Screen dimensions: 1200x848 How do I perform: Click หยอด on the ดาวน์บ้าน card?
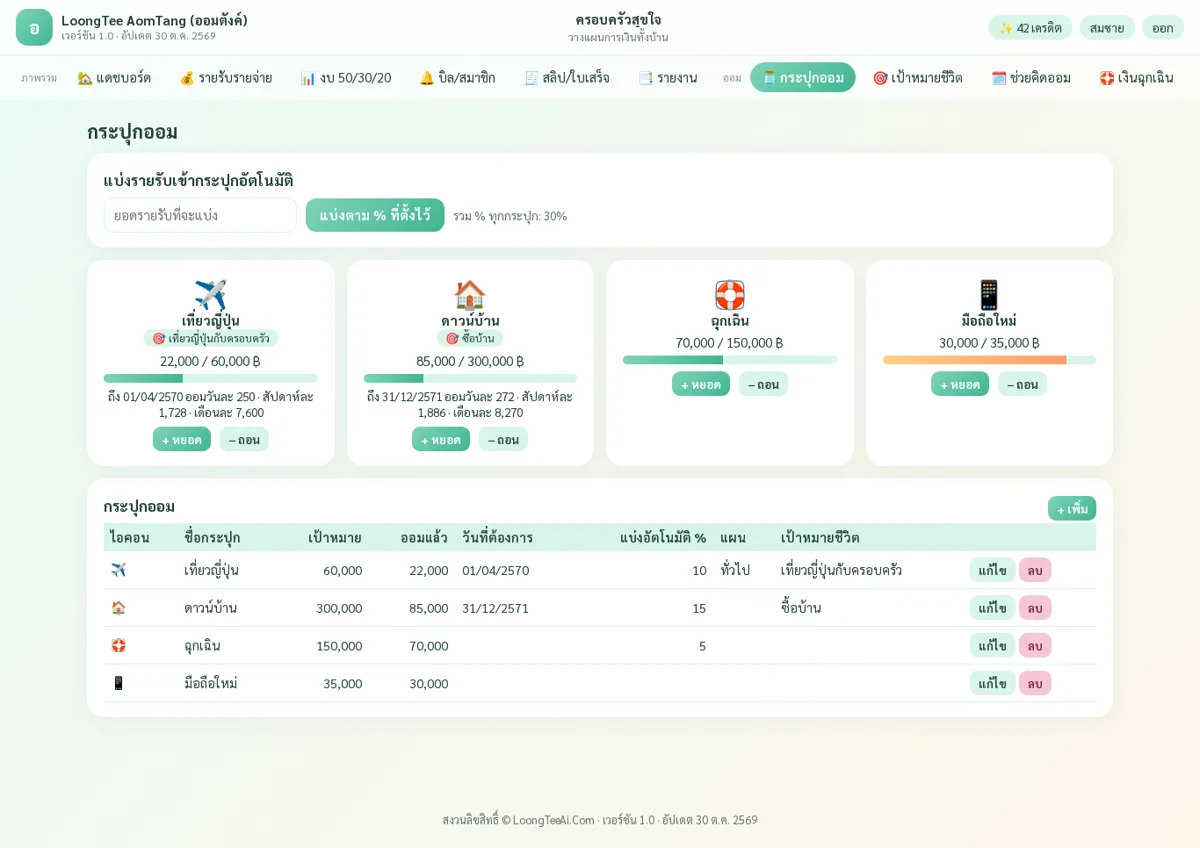[x=441, y=439]
